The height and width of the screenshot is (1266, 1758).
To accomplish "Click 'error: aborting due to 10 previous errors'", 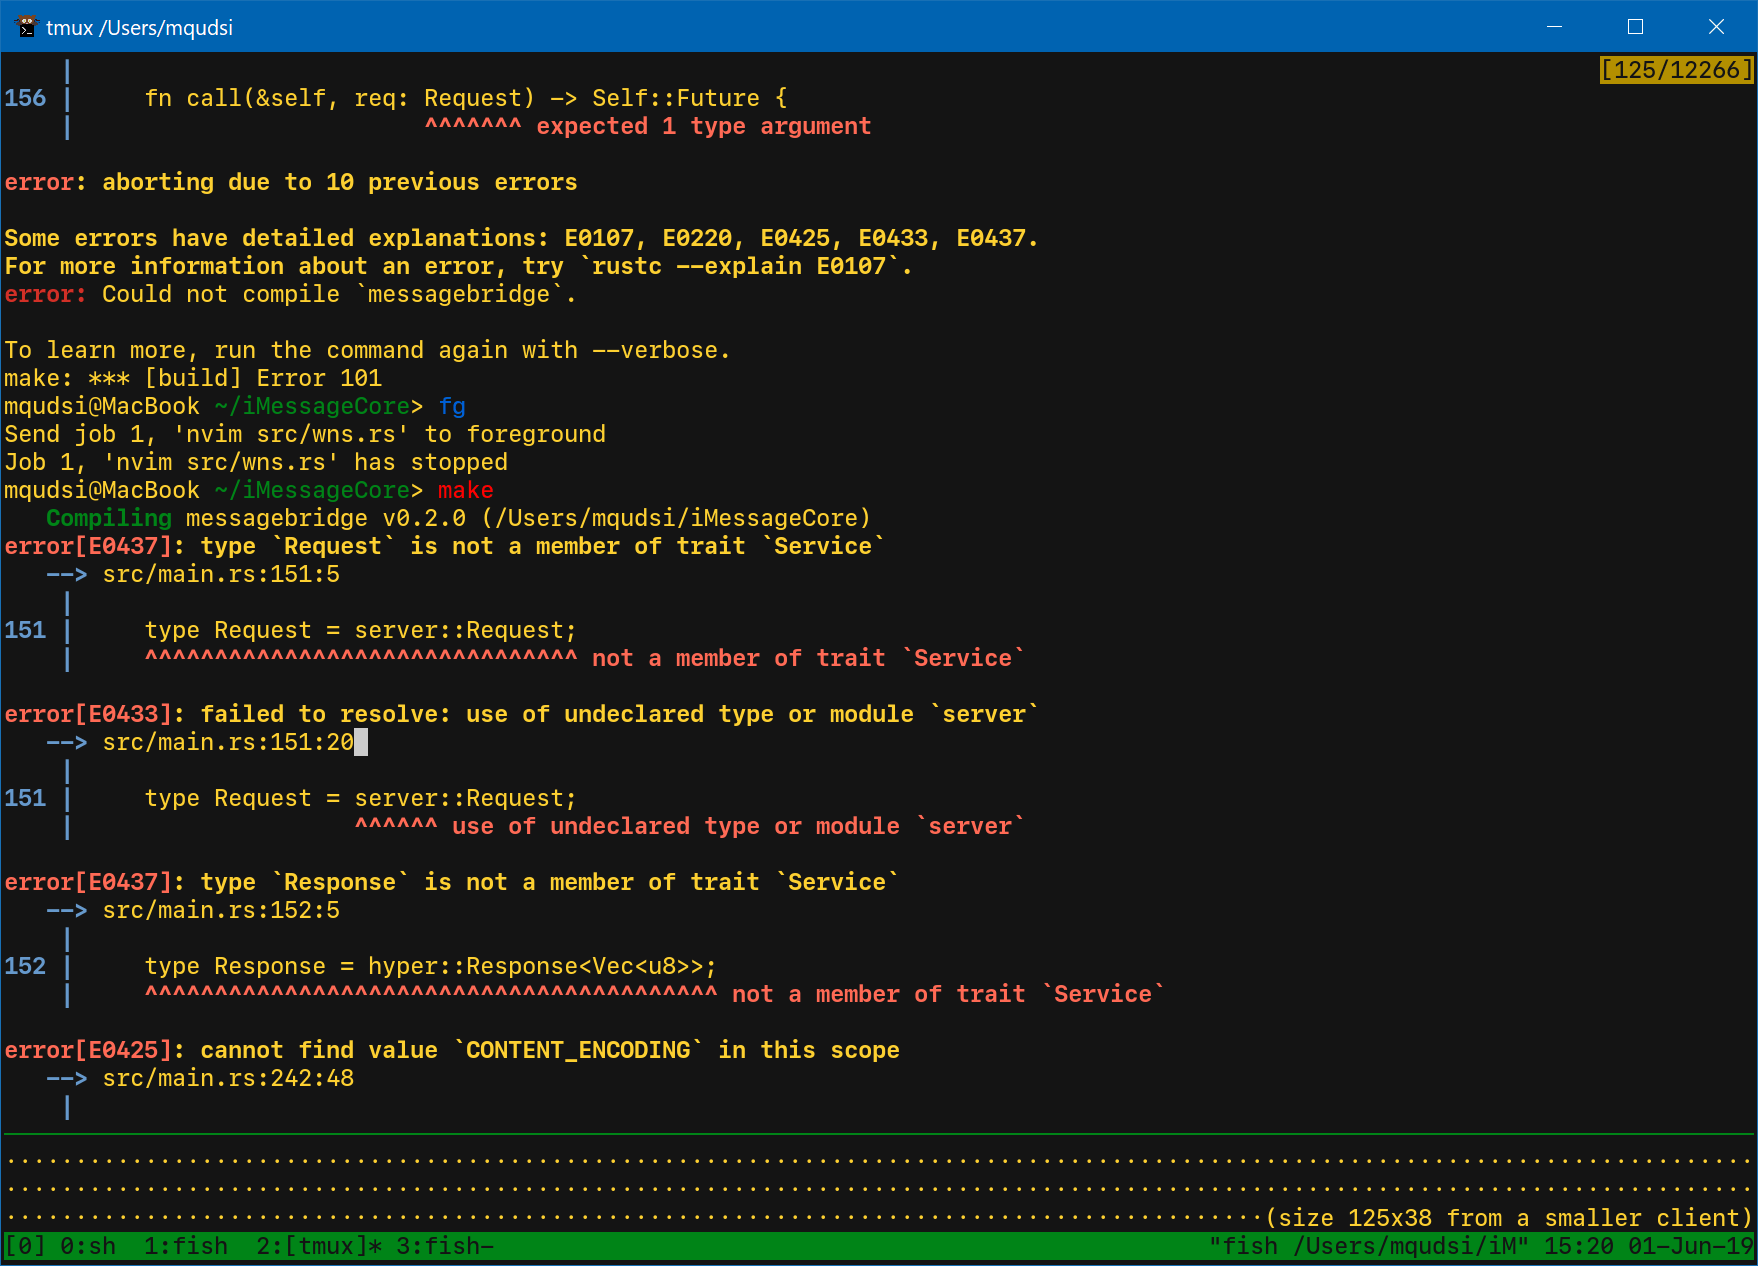I will 291,182.
